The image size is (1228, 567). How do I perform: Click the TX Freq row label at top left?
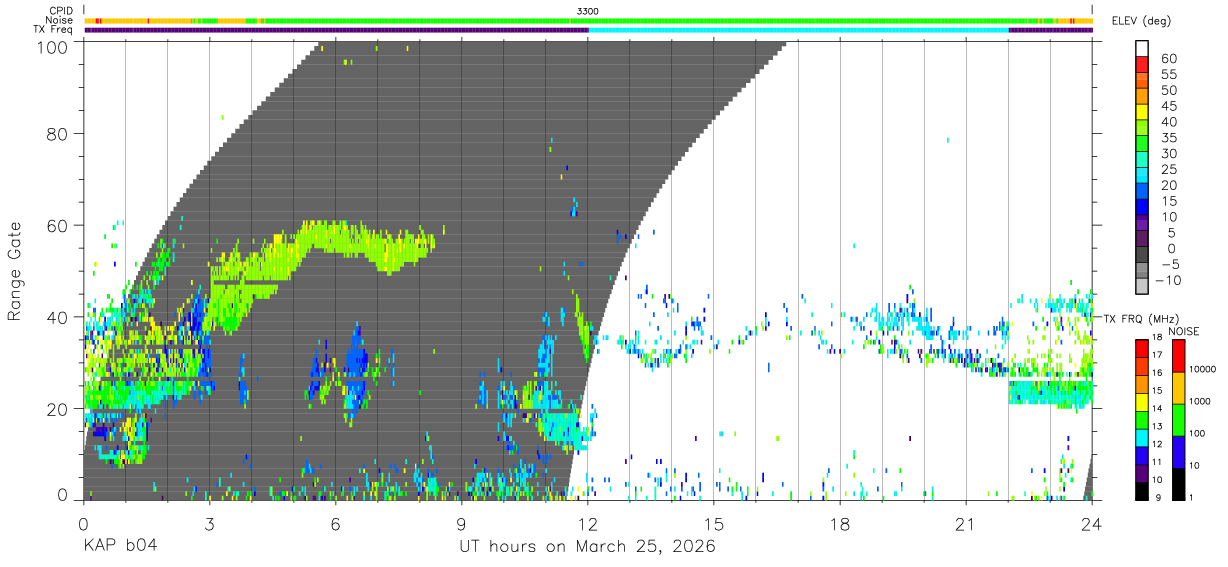point(54,29)
